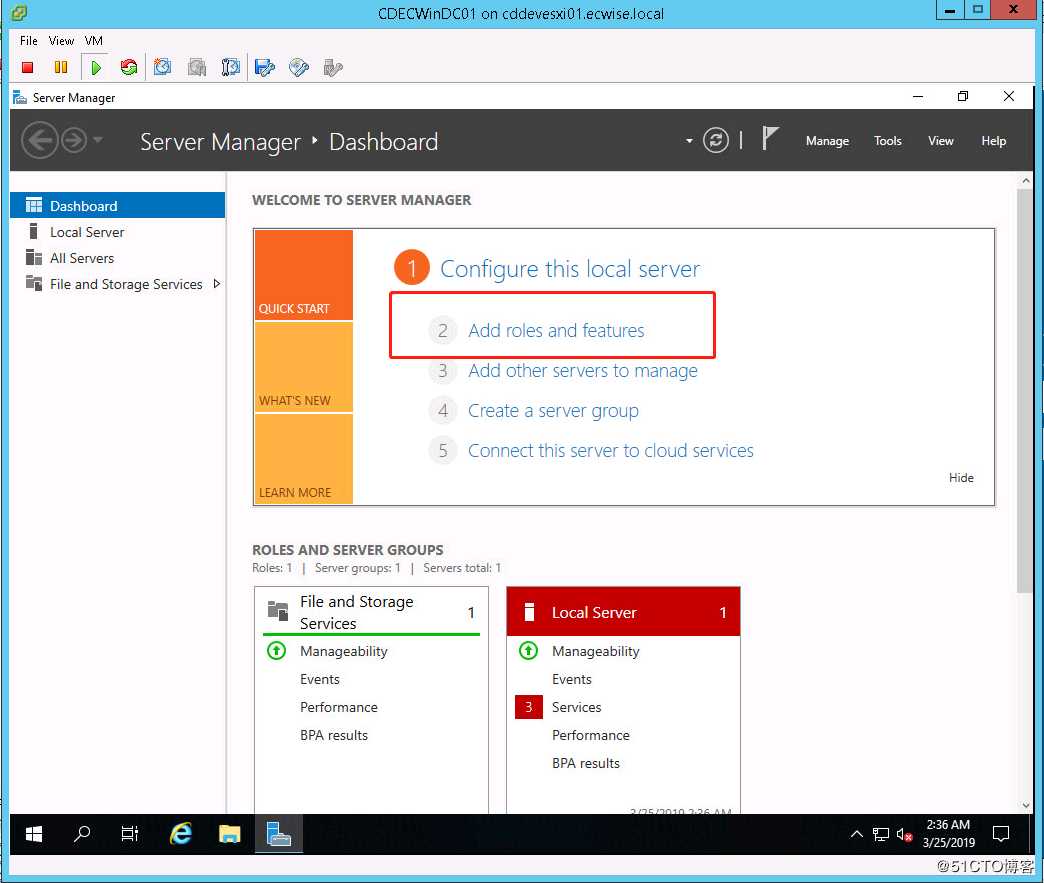Open the vSphere console File menu

click(29, 41)
